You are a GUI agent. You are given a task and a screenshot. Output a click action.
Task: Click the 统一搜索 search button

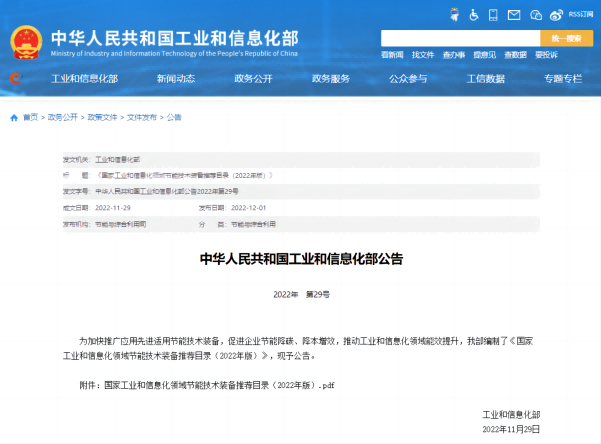pyautogui.click(x=567, y=38)
